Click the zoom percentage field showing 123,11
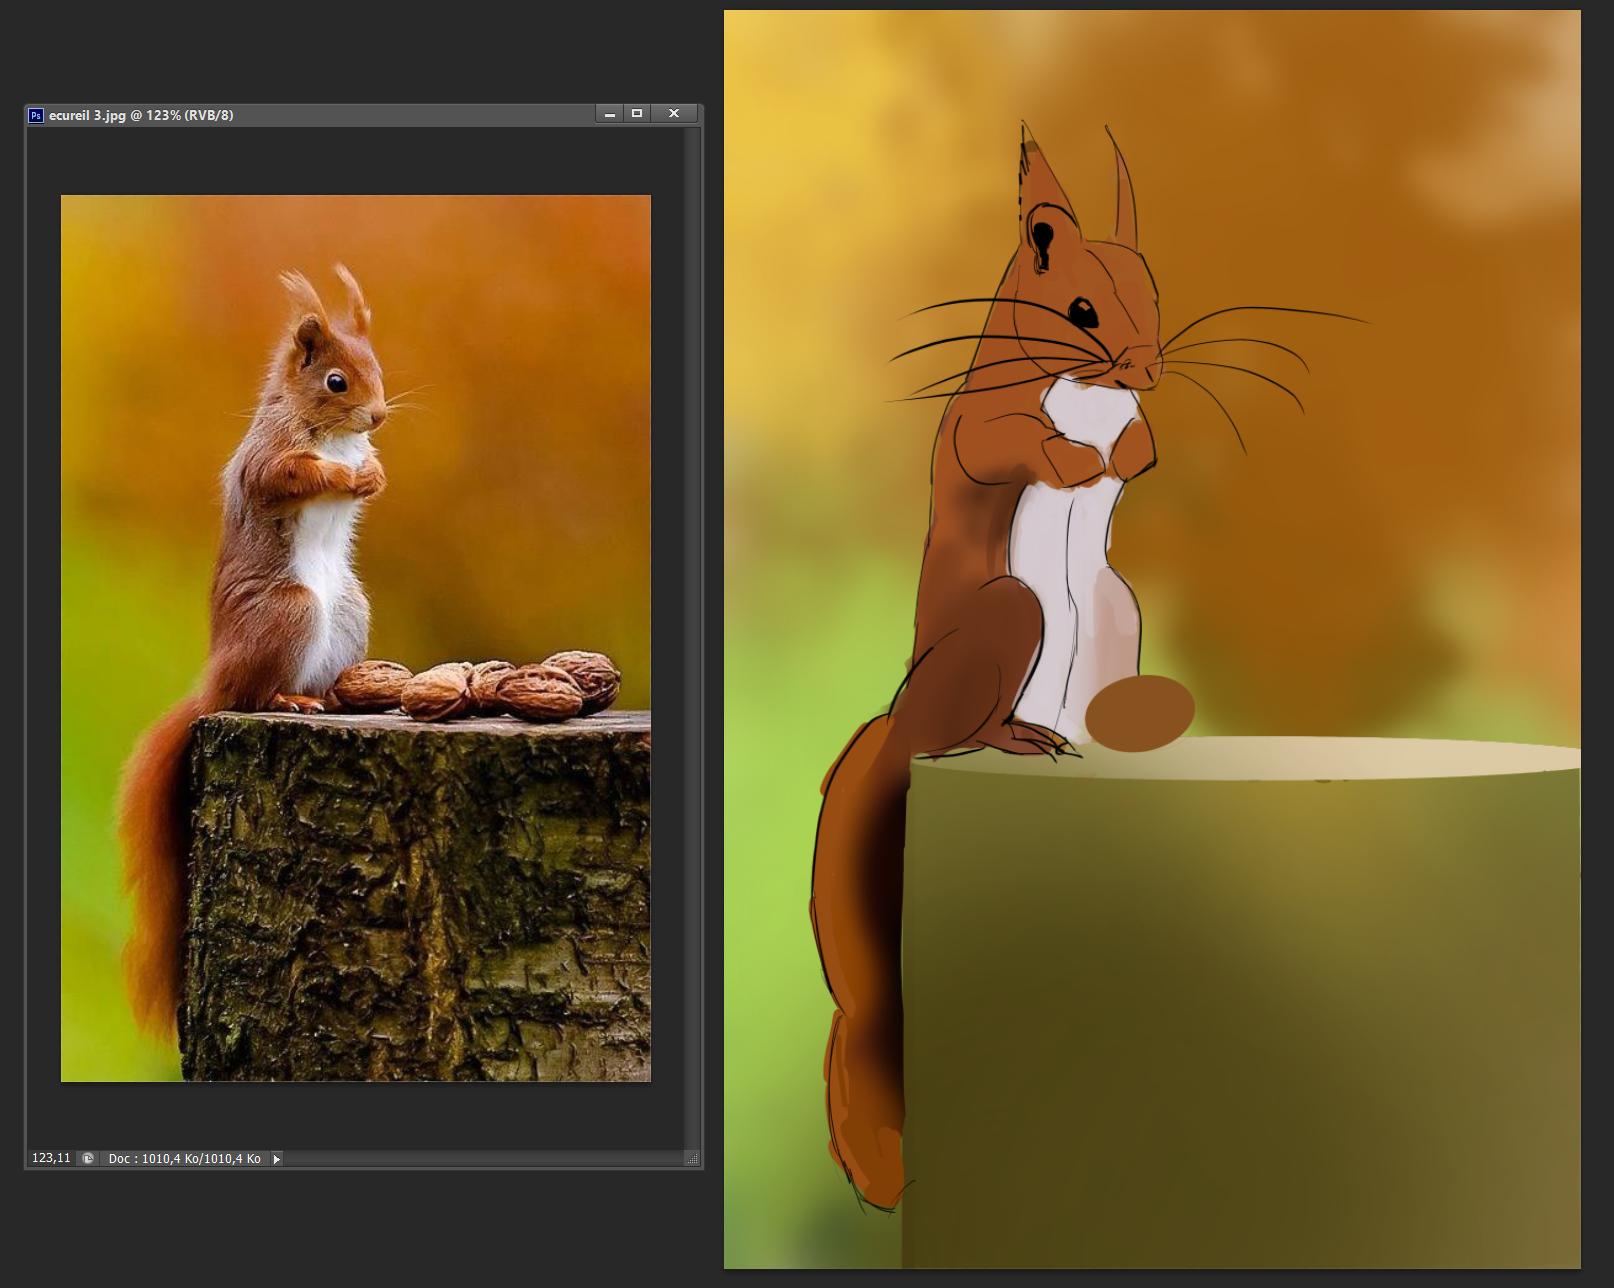The image size is (1614, 1288). pos(51,1158)
